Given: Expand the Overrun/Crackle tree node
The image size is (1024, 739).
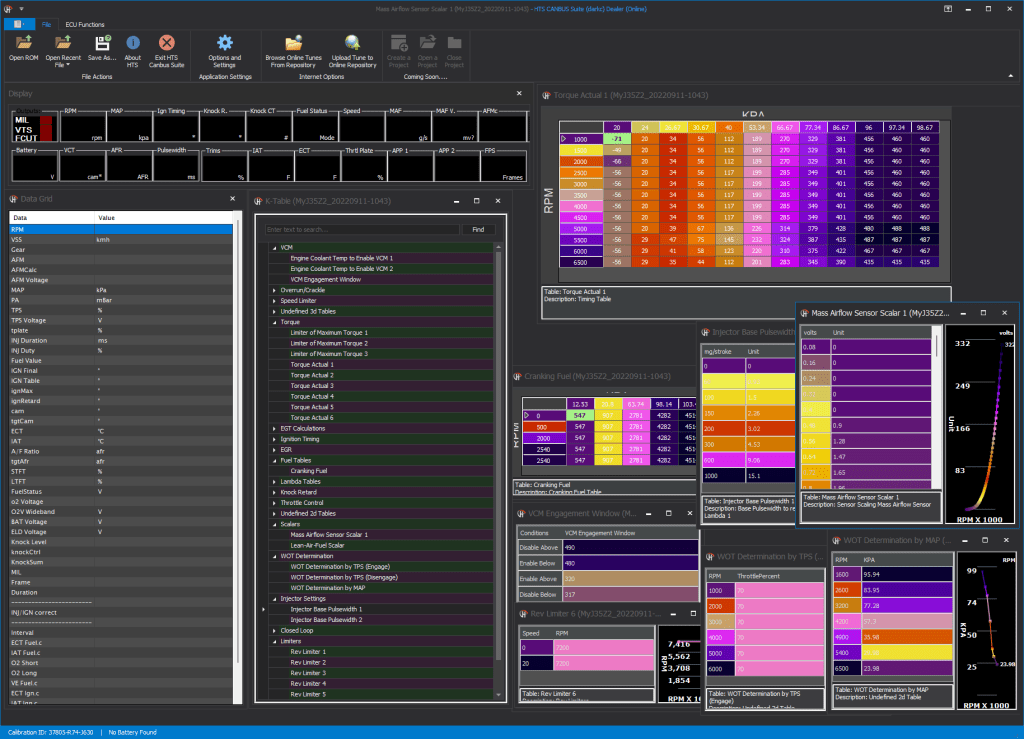Looking at the screenshot, I should point(275,290).
